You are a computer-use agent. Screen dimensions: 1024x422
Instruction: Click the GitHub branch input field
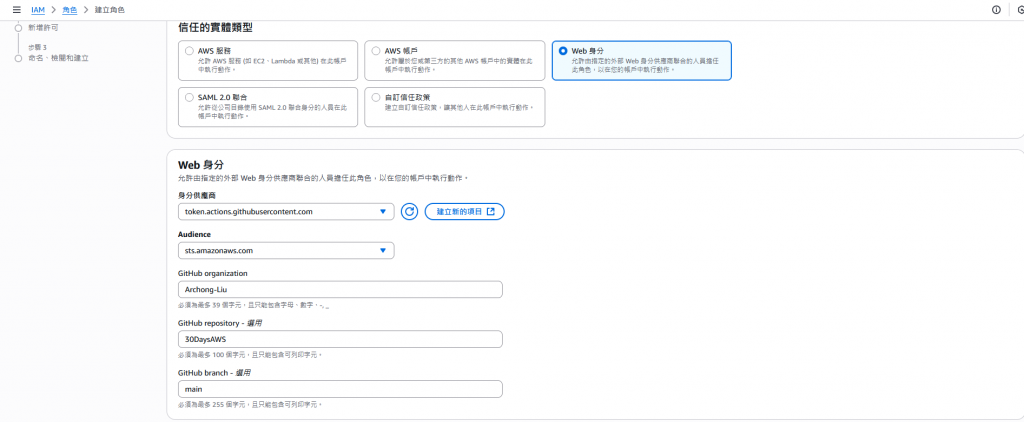[340, 389]
